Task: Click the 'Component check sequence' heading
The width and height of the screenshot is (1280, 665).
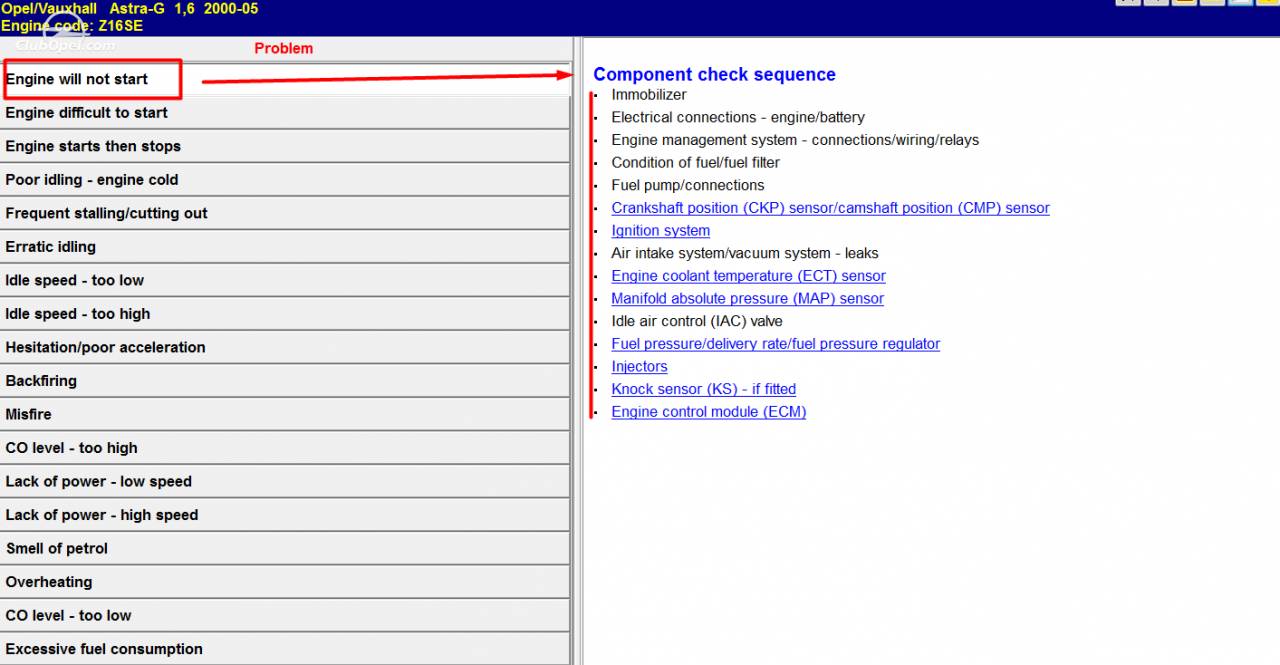Action: pyautogui.click(x=714, y=74)
